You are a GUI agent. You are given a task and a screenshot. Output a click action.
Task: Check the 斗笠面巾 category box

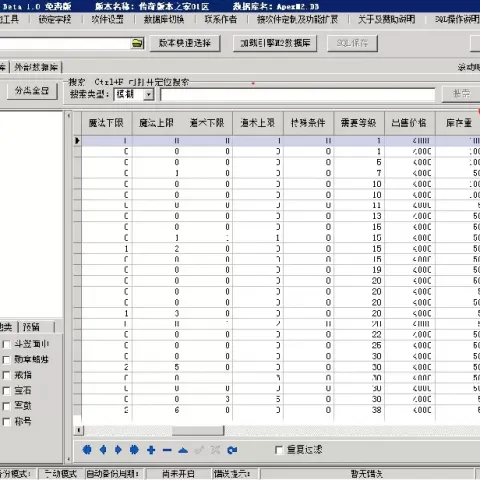(6, 344)
